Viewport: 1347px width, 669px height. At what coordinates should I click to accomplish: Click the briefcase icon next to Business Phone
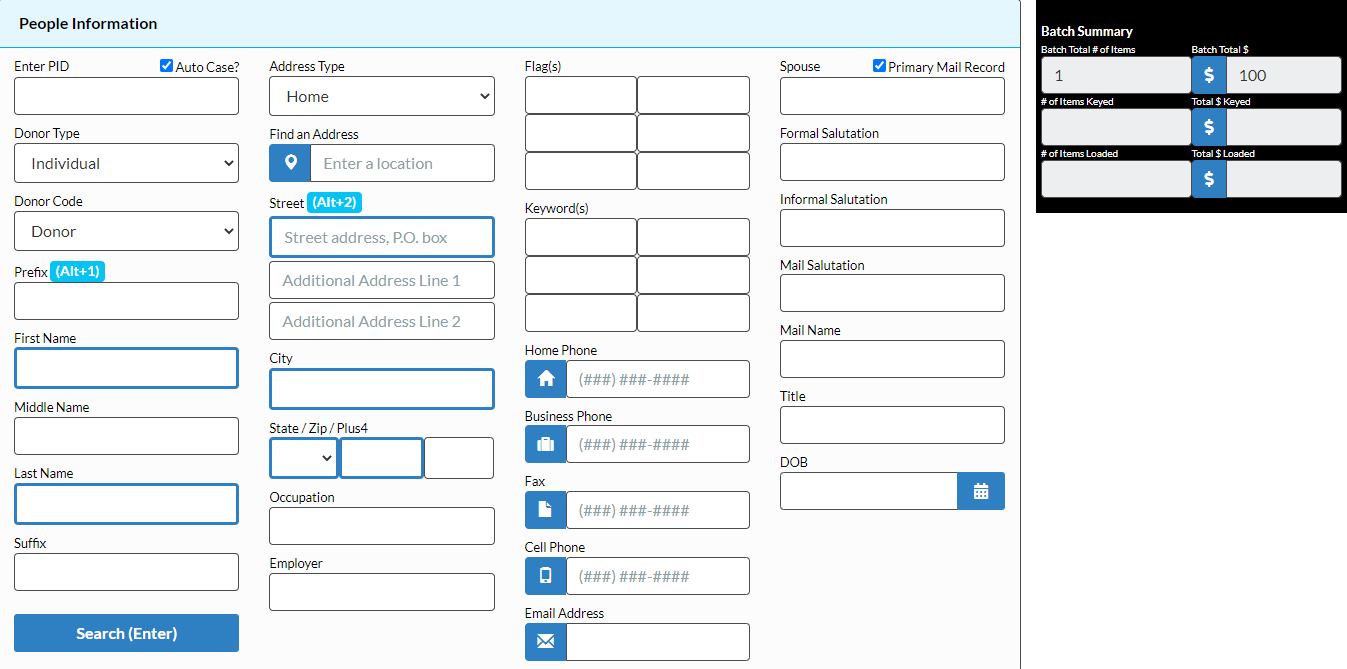point(545,444)
